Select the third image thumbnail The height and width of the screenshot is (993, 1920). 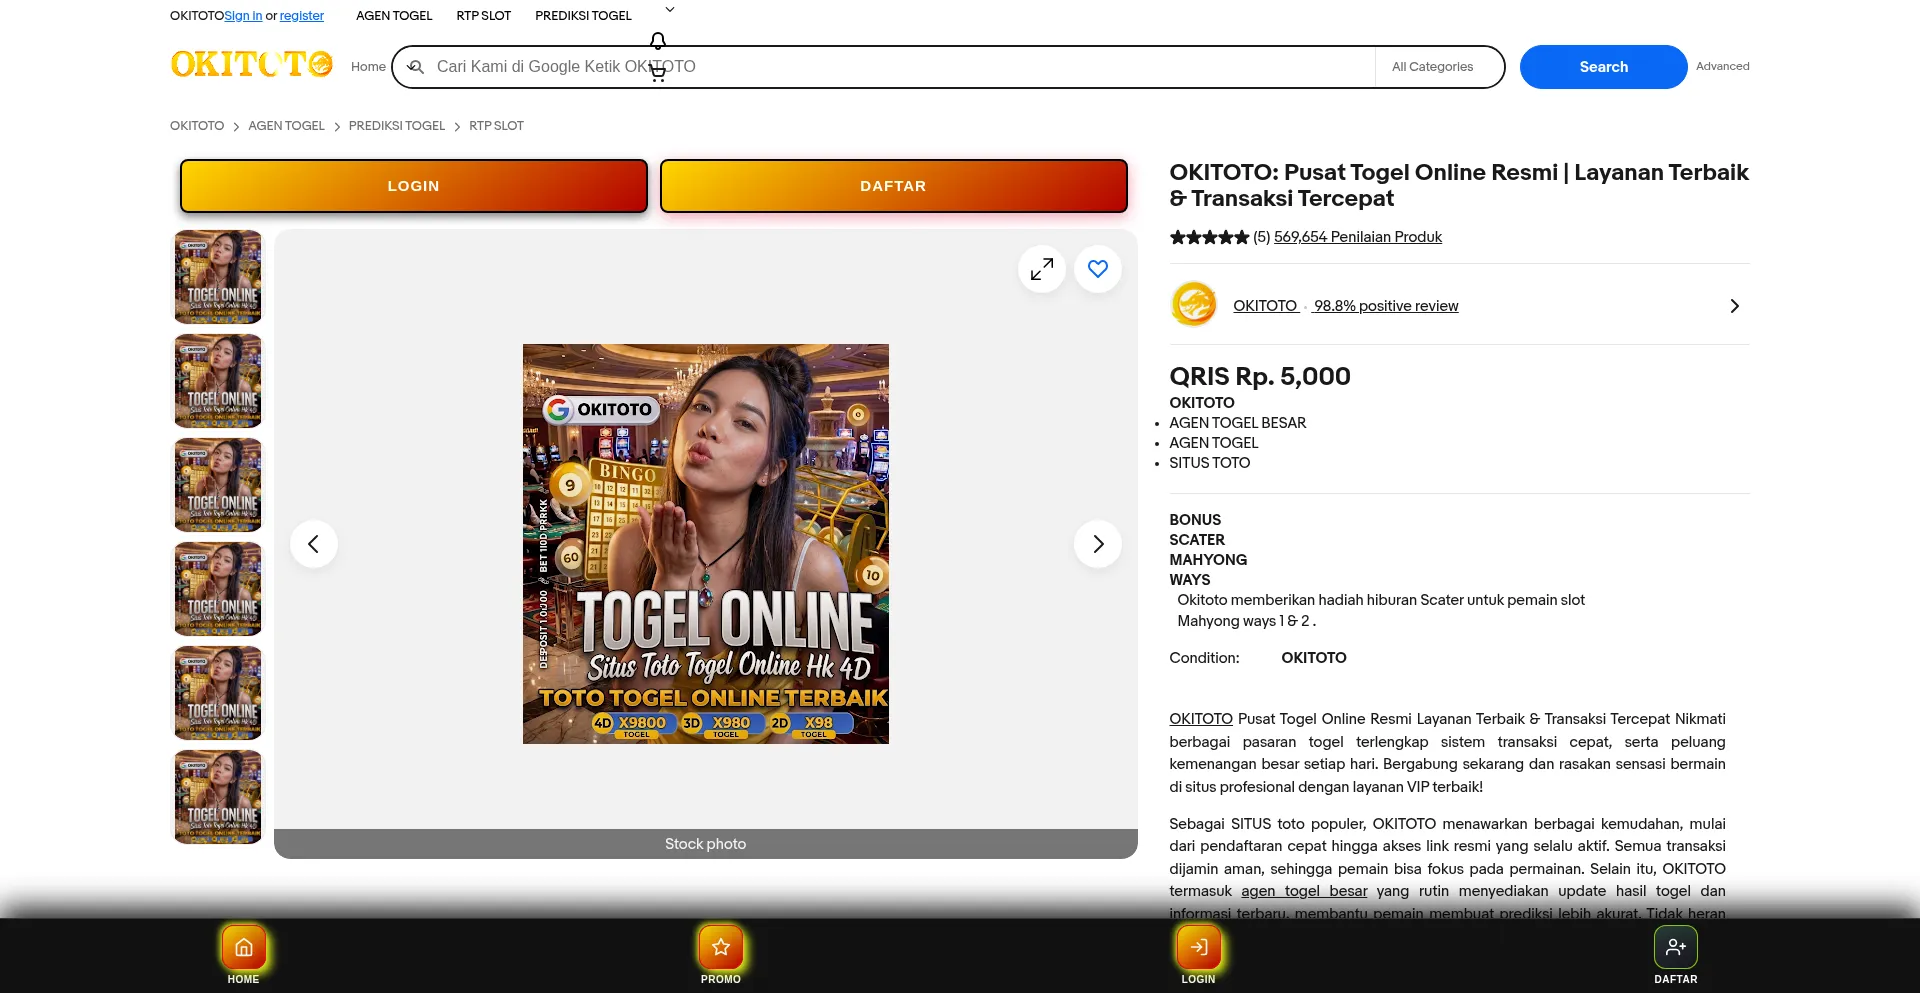pos(218,485)
